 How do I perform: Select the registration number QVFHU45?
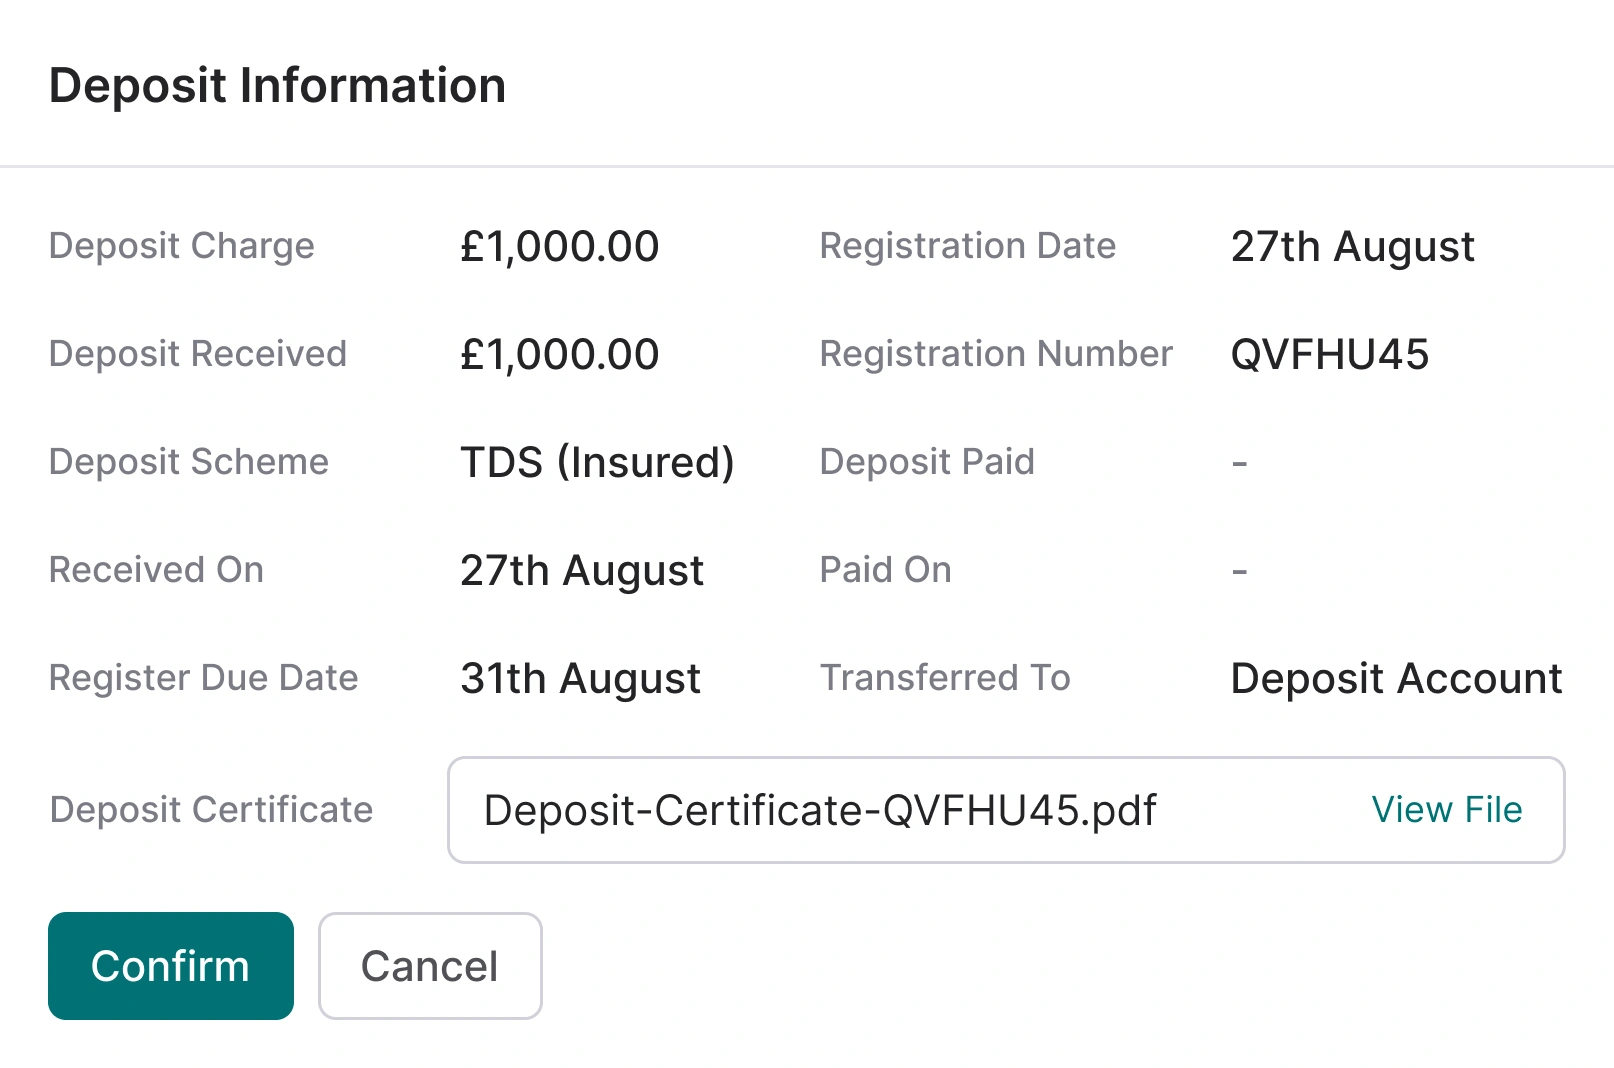click(x=1330, y=353)
